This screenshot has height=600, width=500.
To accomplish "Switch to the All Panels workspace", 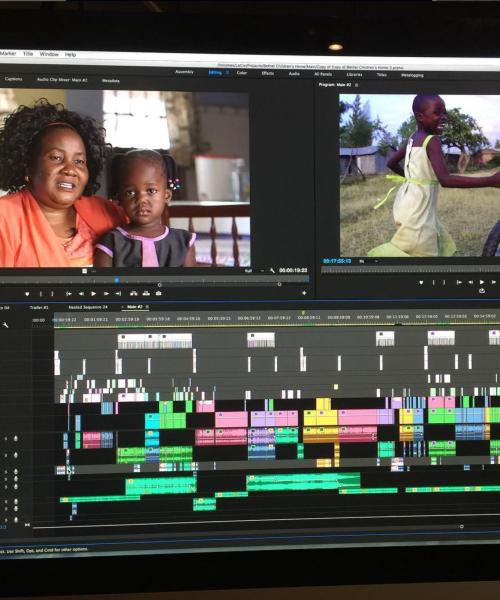I will (x=323, y=74).
